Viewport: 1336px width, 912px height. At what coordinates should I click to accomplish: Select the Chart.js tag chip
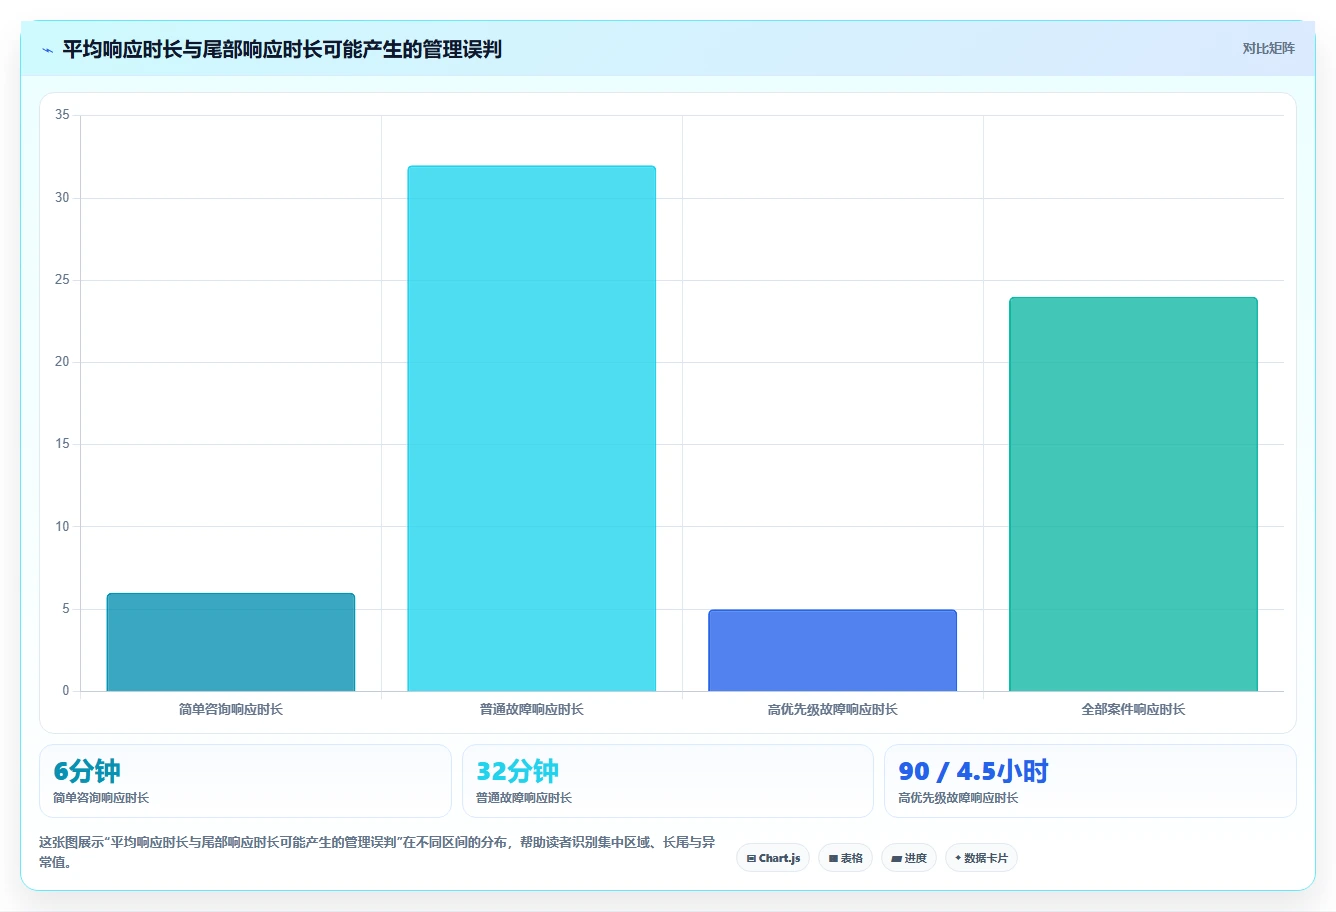(x=773, y=858)
